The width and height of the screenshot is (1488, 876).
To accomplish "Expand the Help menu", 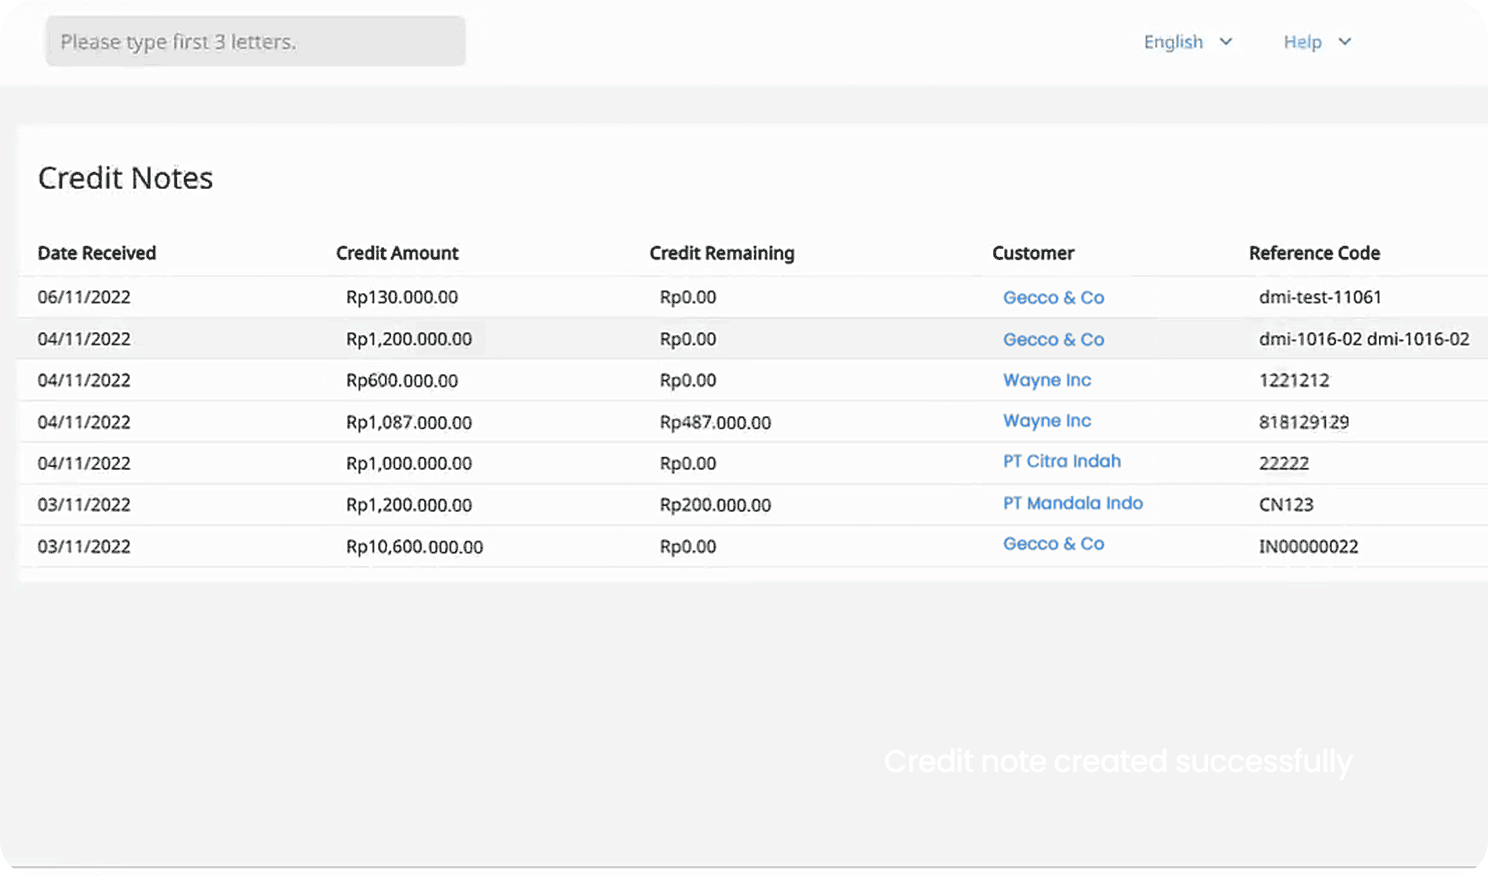I will 1316,42.
